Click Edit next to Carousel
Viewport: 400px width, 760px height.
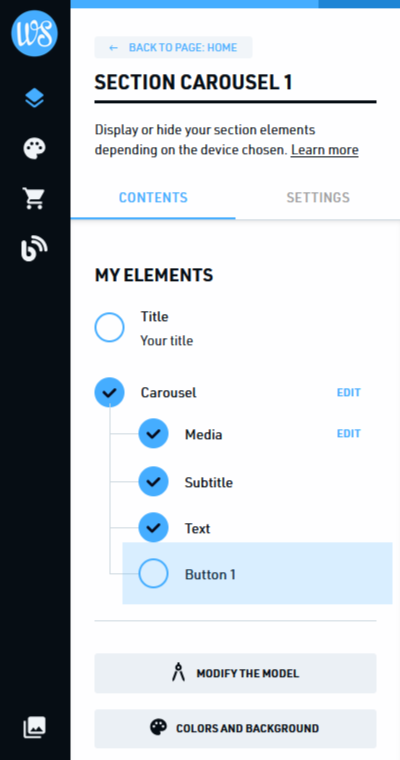[349, 393]
